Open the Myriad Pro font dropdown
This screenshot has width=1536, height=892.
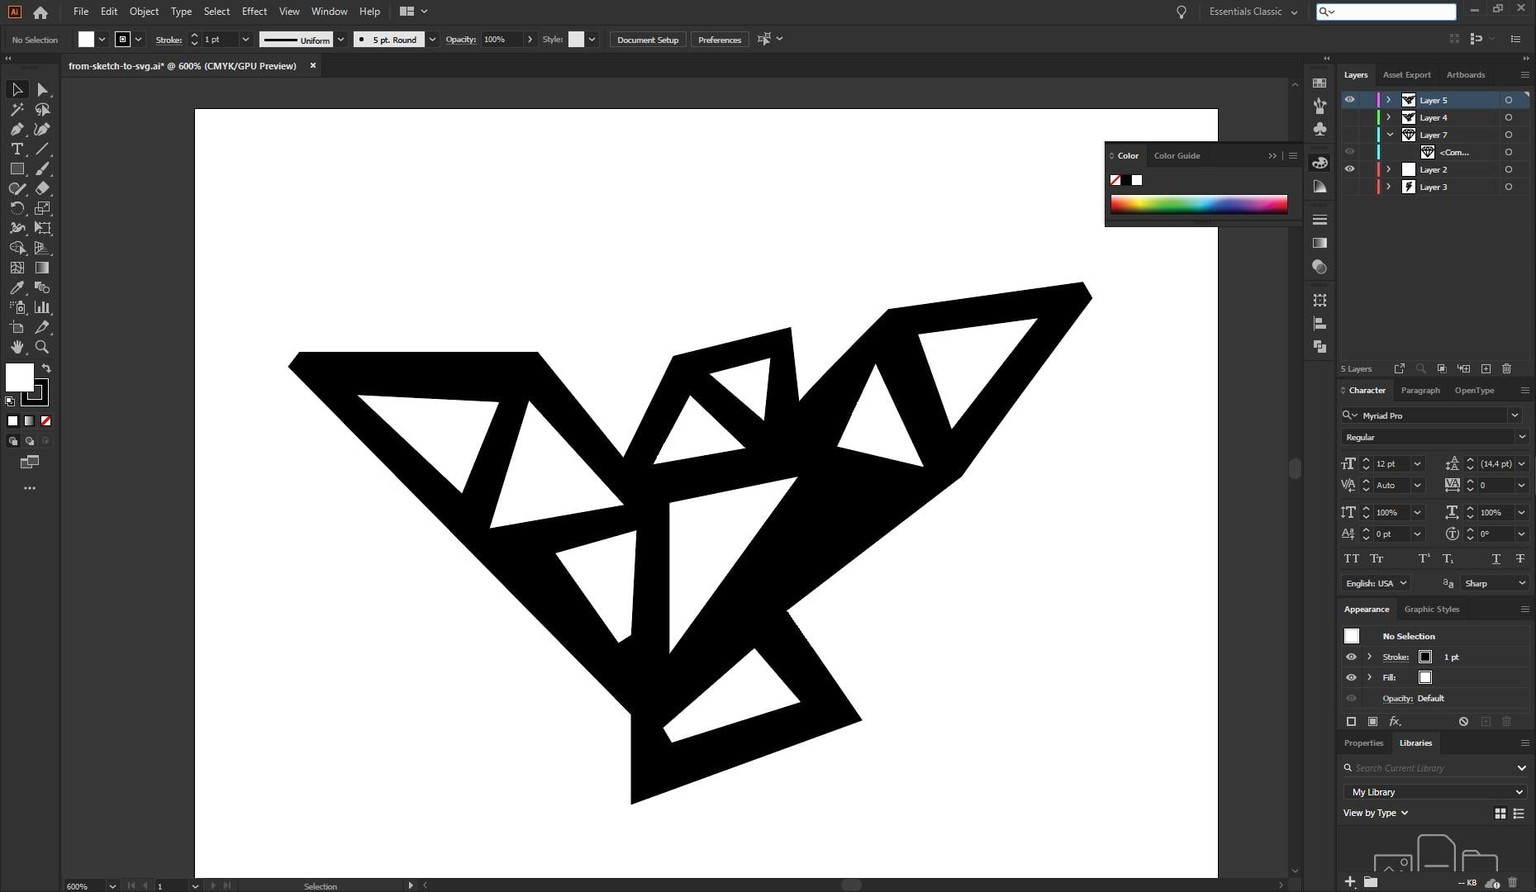pyautogui.click(x=1514, y=415)
